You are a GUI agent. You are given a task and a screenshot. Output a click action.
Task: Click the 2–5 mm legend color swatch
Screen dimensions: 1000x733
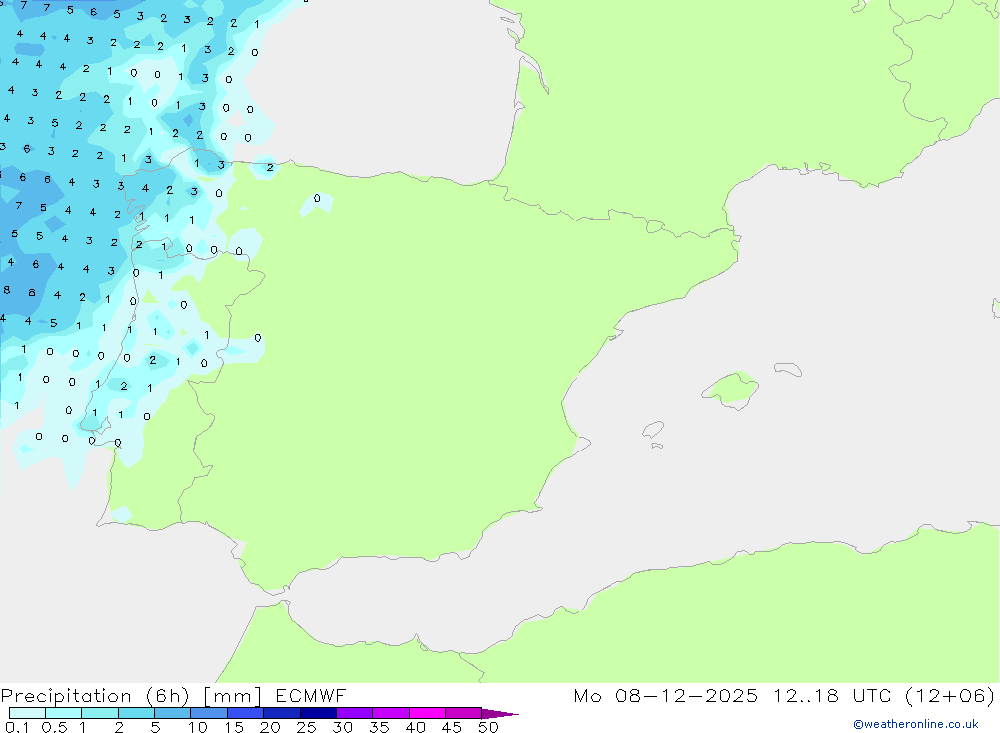click(x=136, y=713)
